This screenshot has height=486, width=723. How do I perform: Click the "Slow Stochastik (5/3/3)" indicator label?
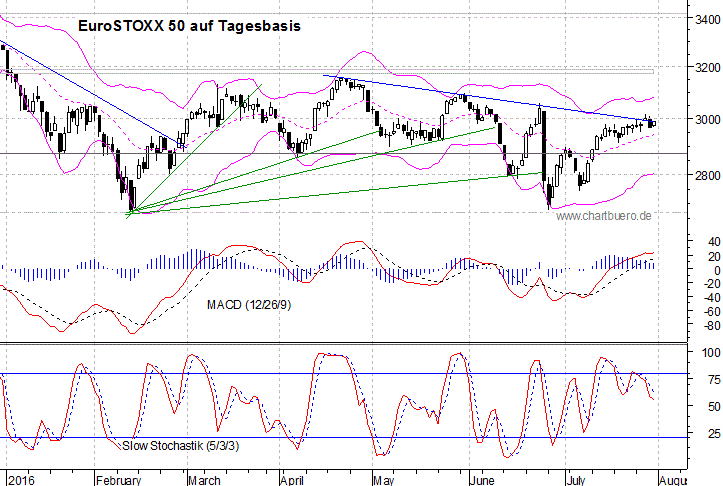(x=181, y=446)
